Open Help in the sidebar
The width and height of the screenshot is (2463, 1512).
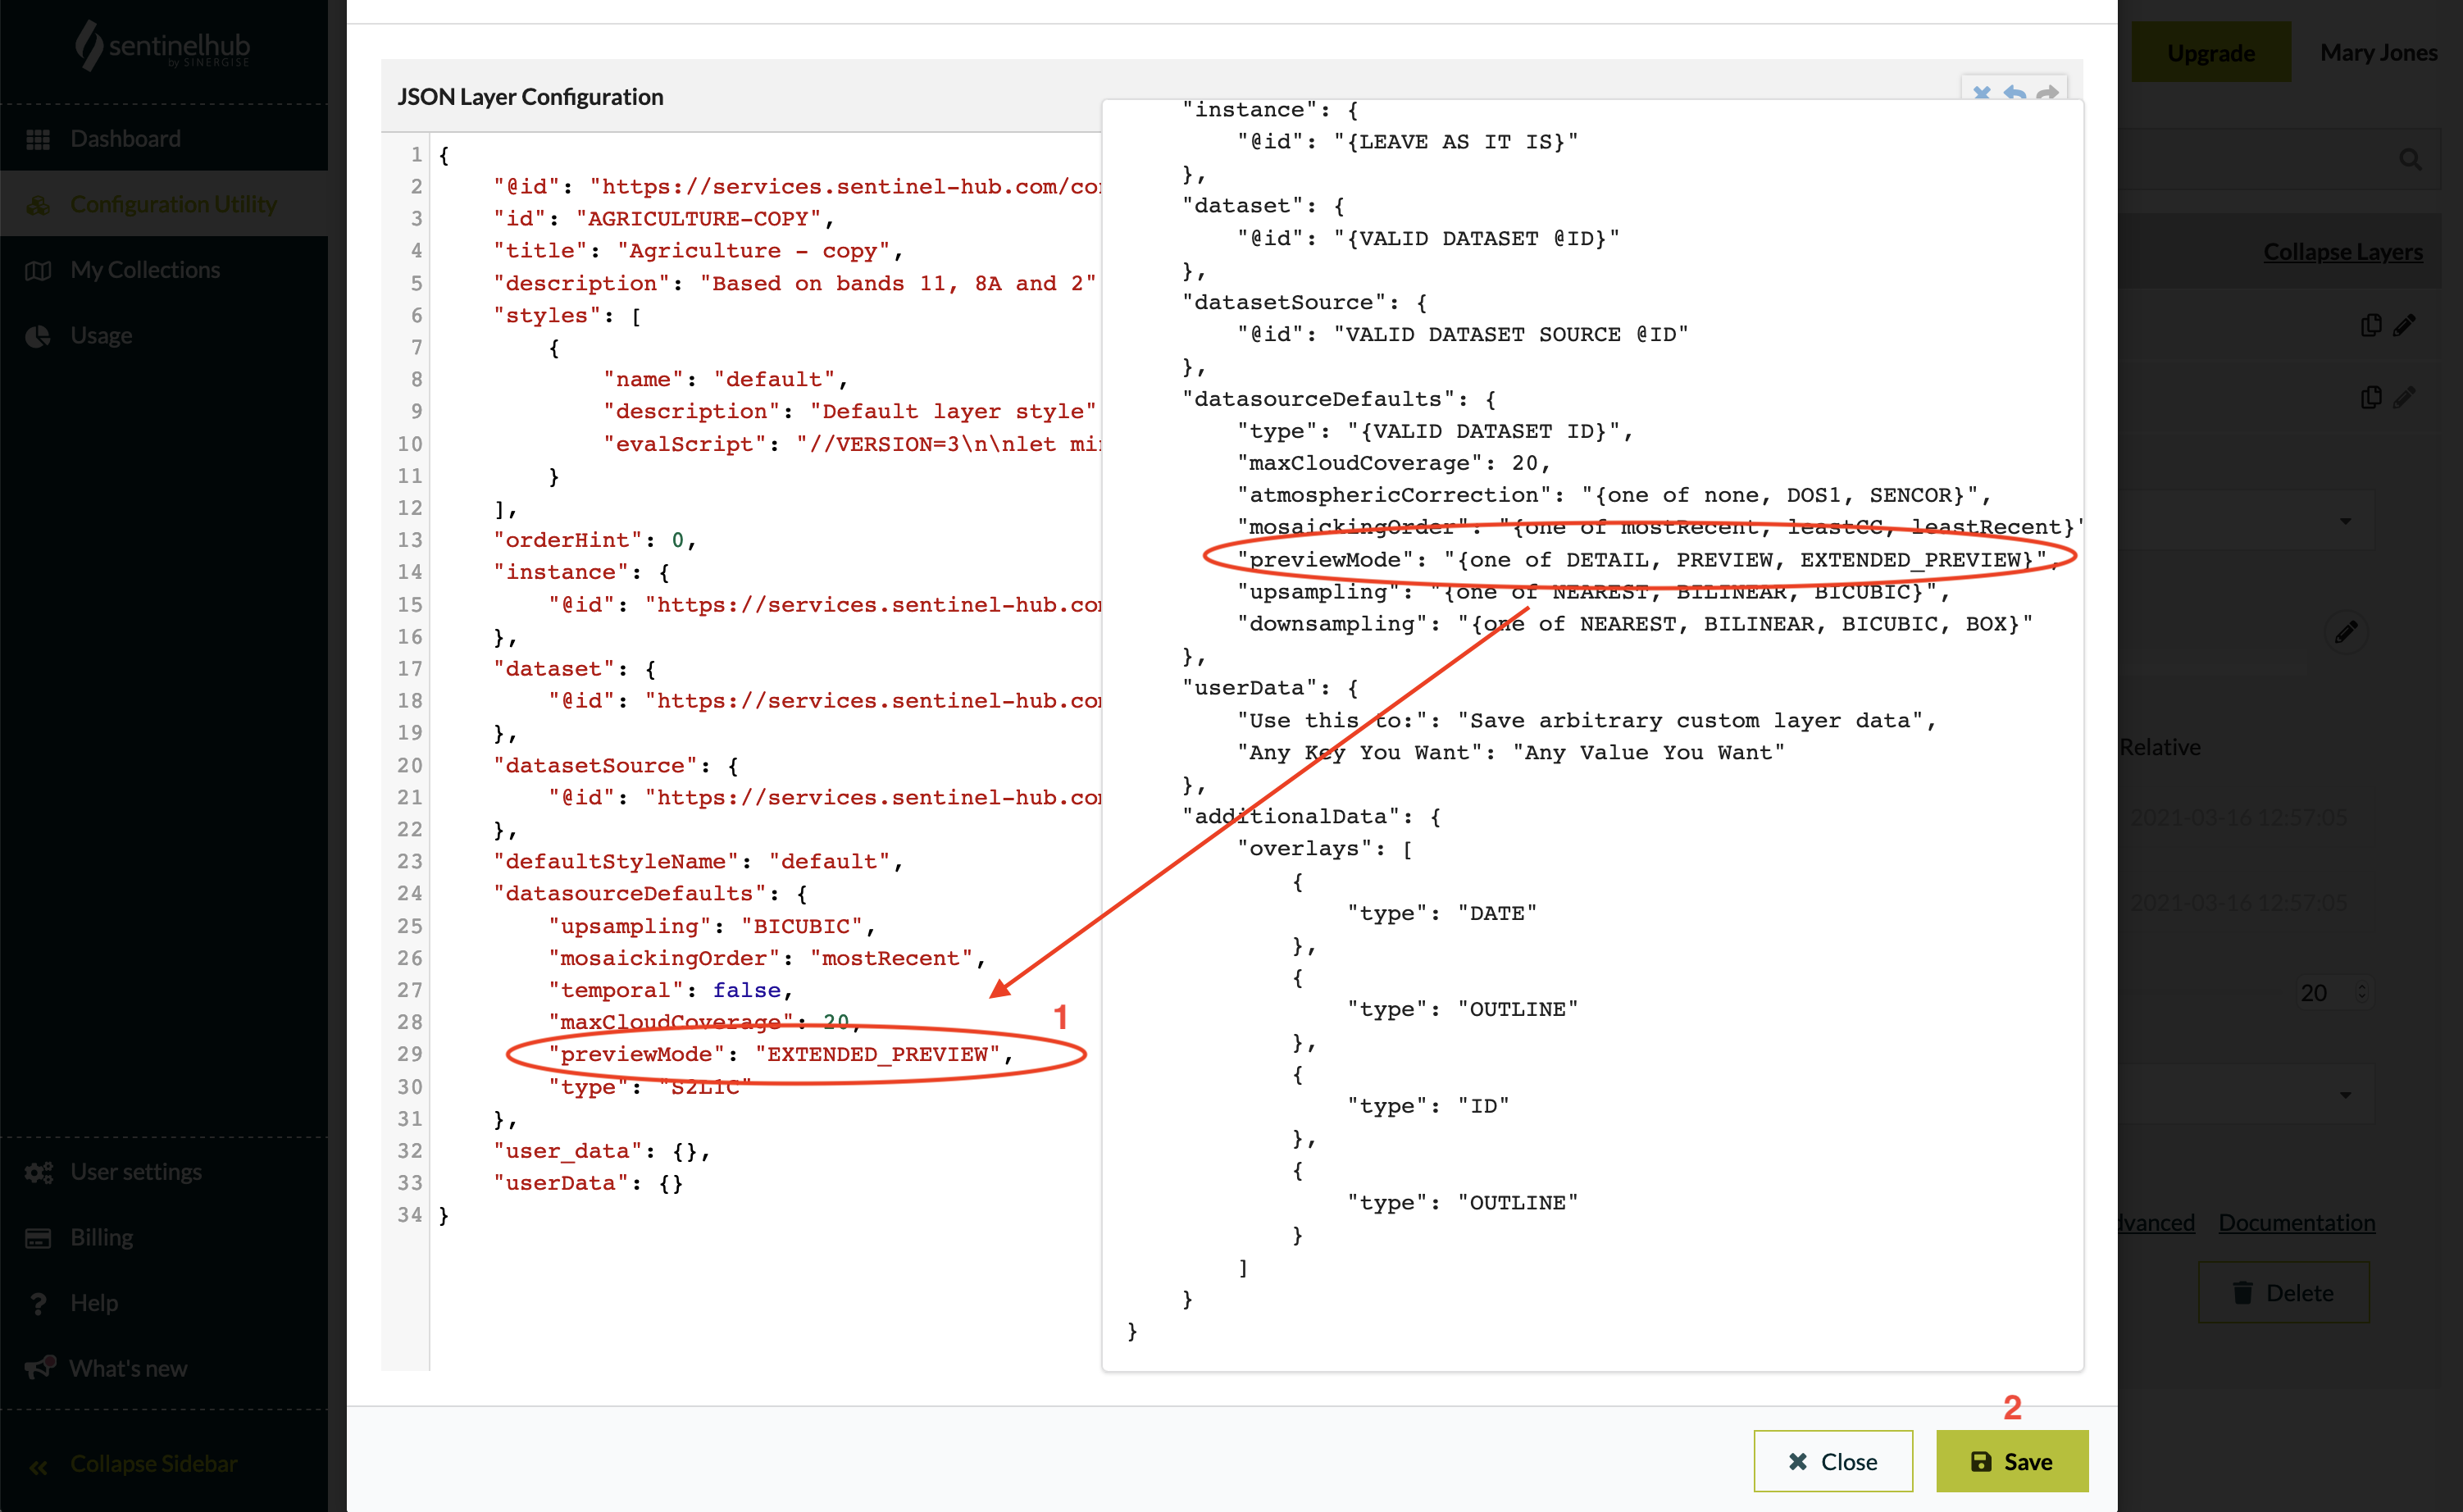click(x=164, y=1303)
